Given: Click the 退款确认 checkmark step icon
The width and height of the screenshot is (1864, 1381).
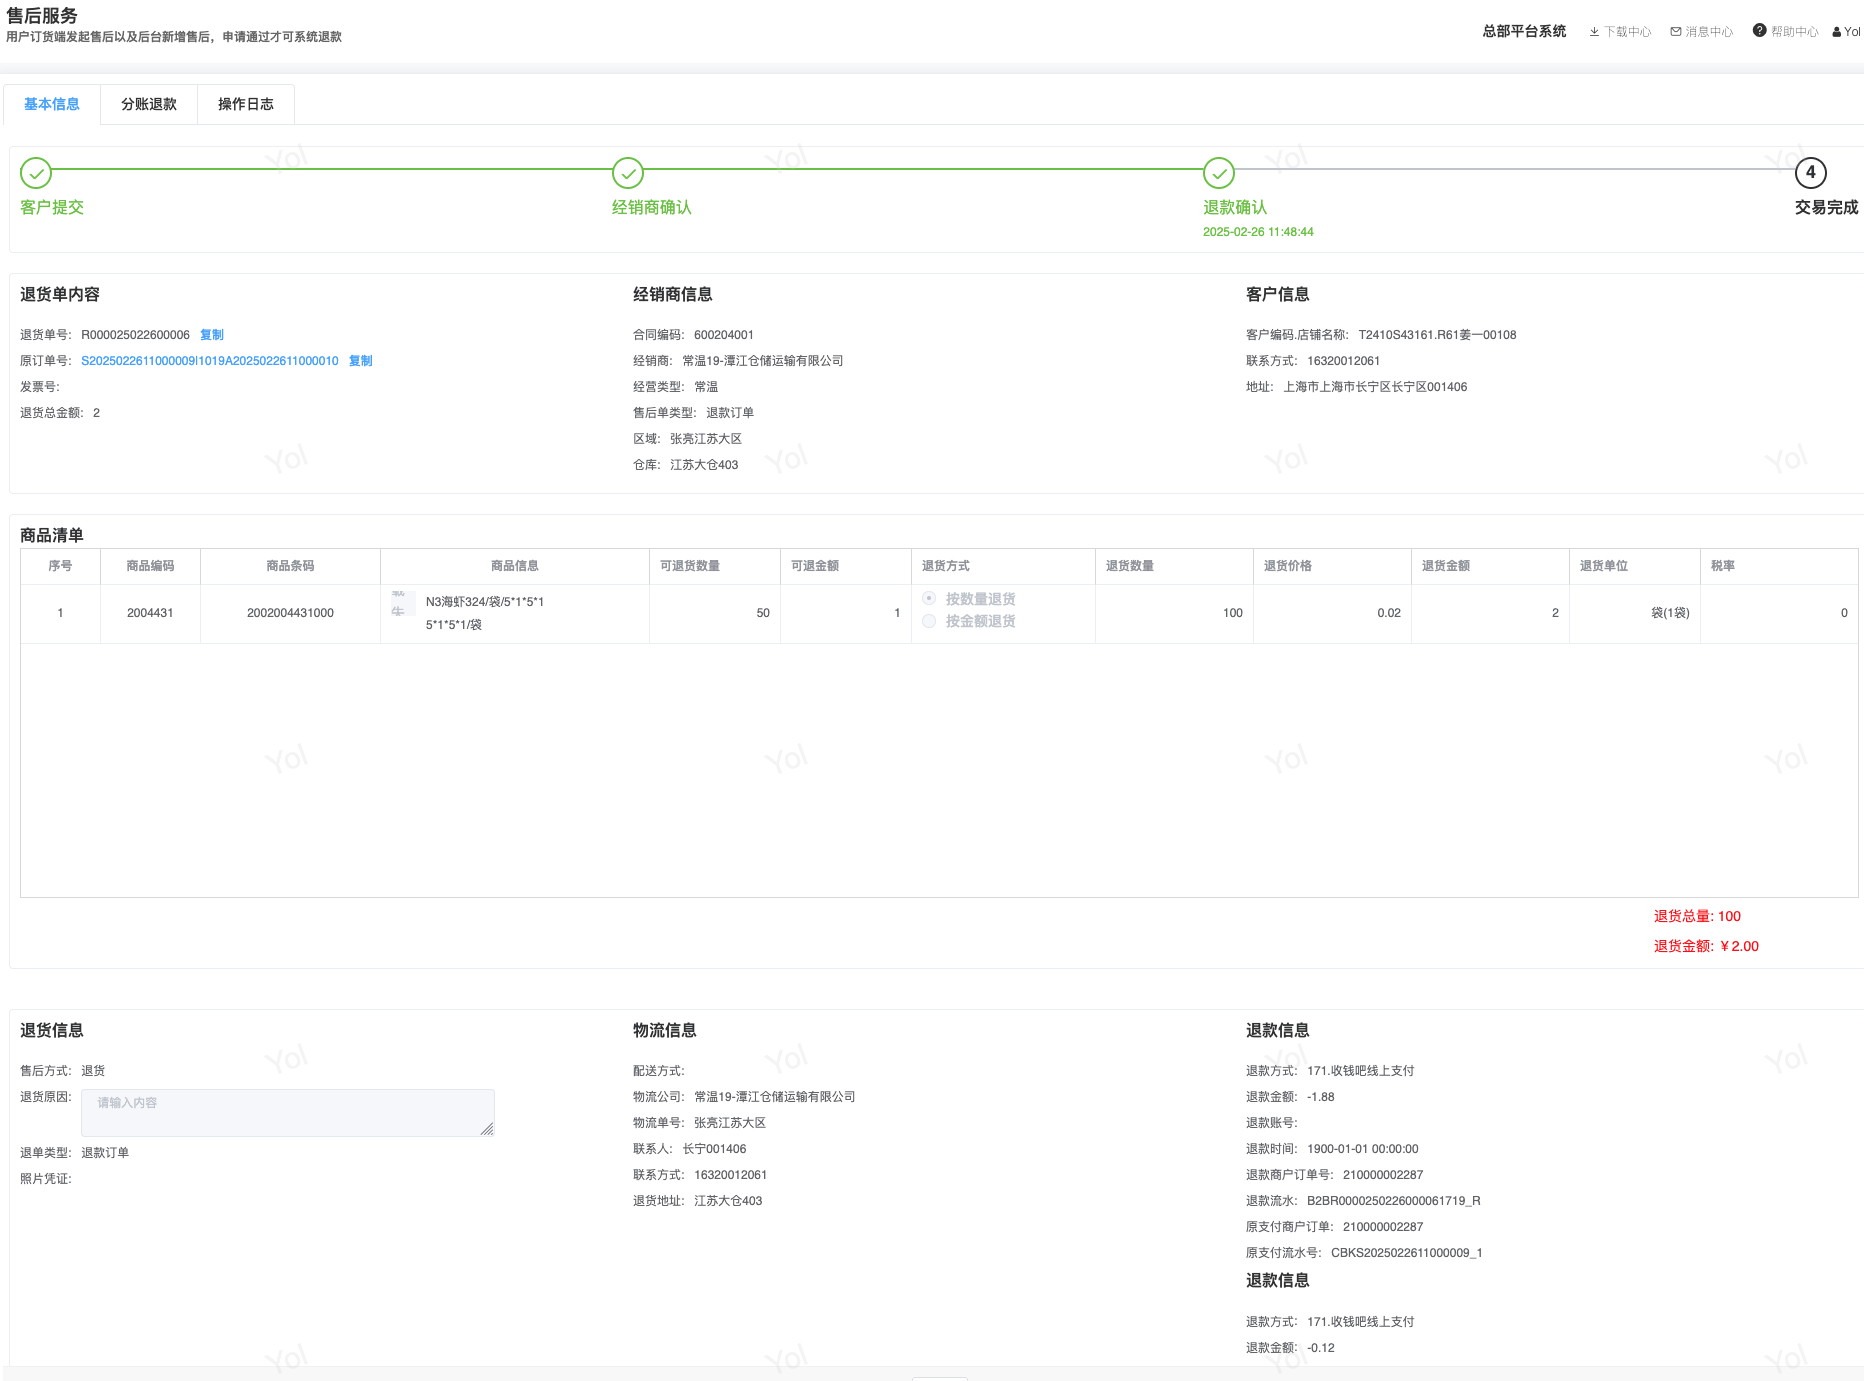Looking at the screenshot, I should (x=1219, y=173).
